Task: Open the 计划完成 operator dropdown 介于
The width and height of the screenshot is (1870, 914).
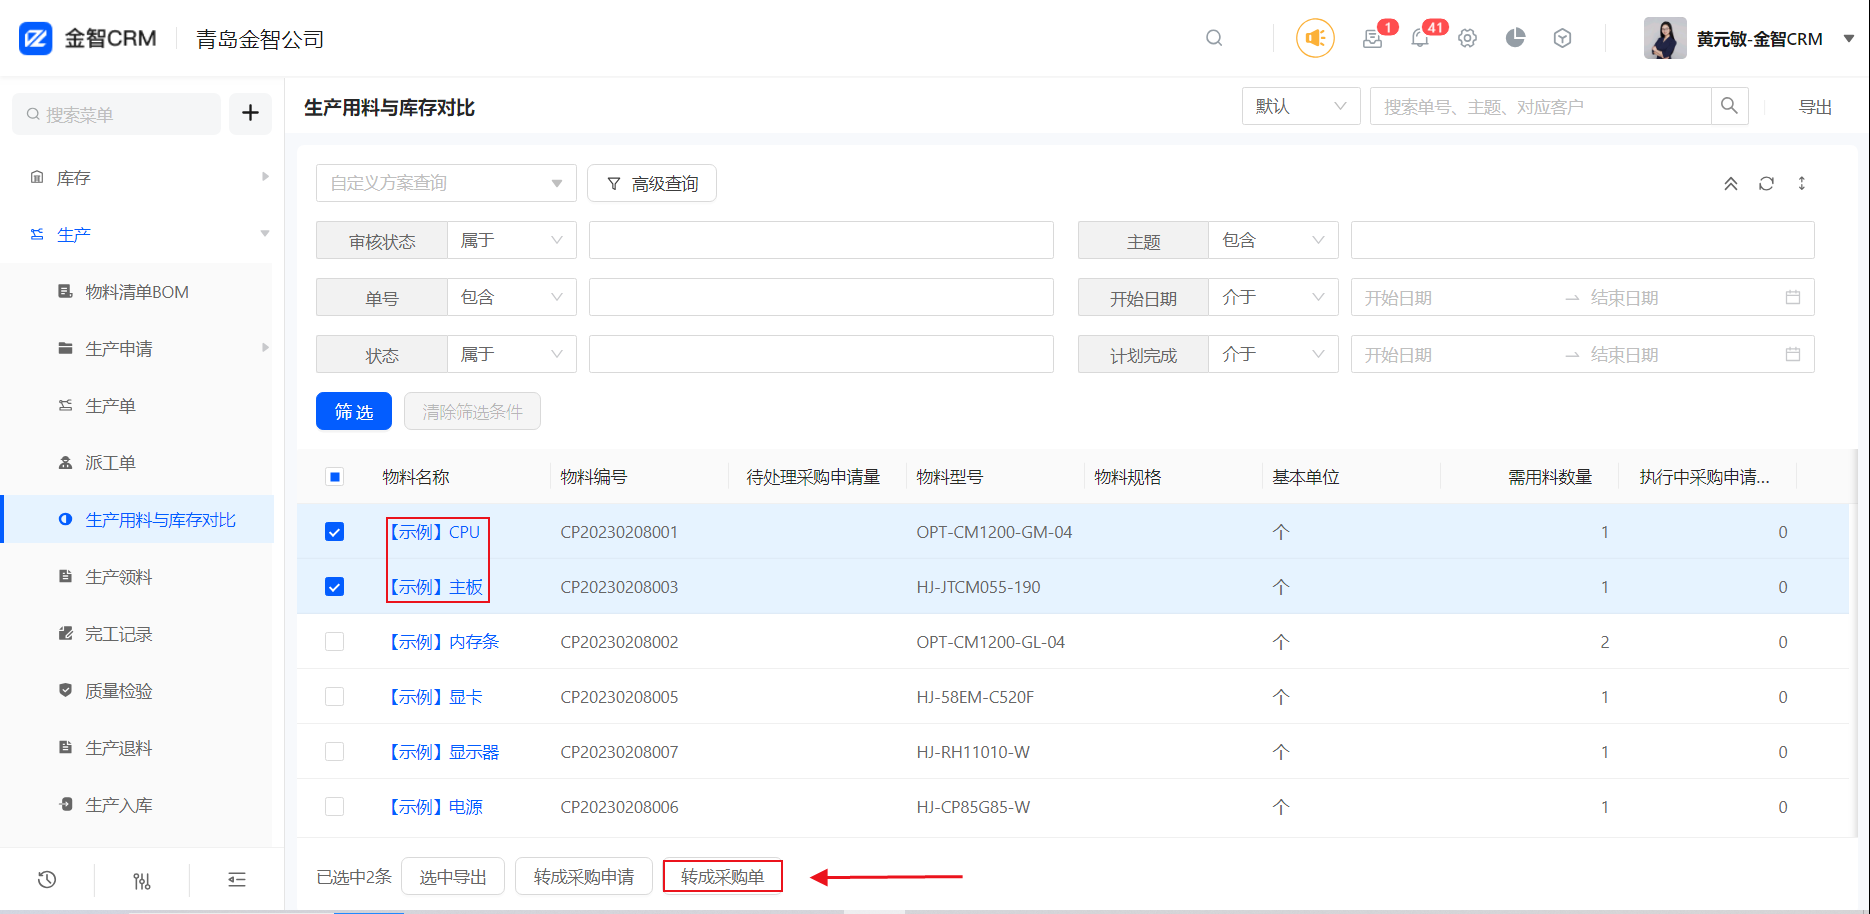Action: click(1273, 354)
